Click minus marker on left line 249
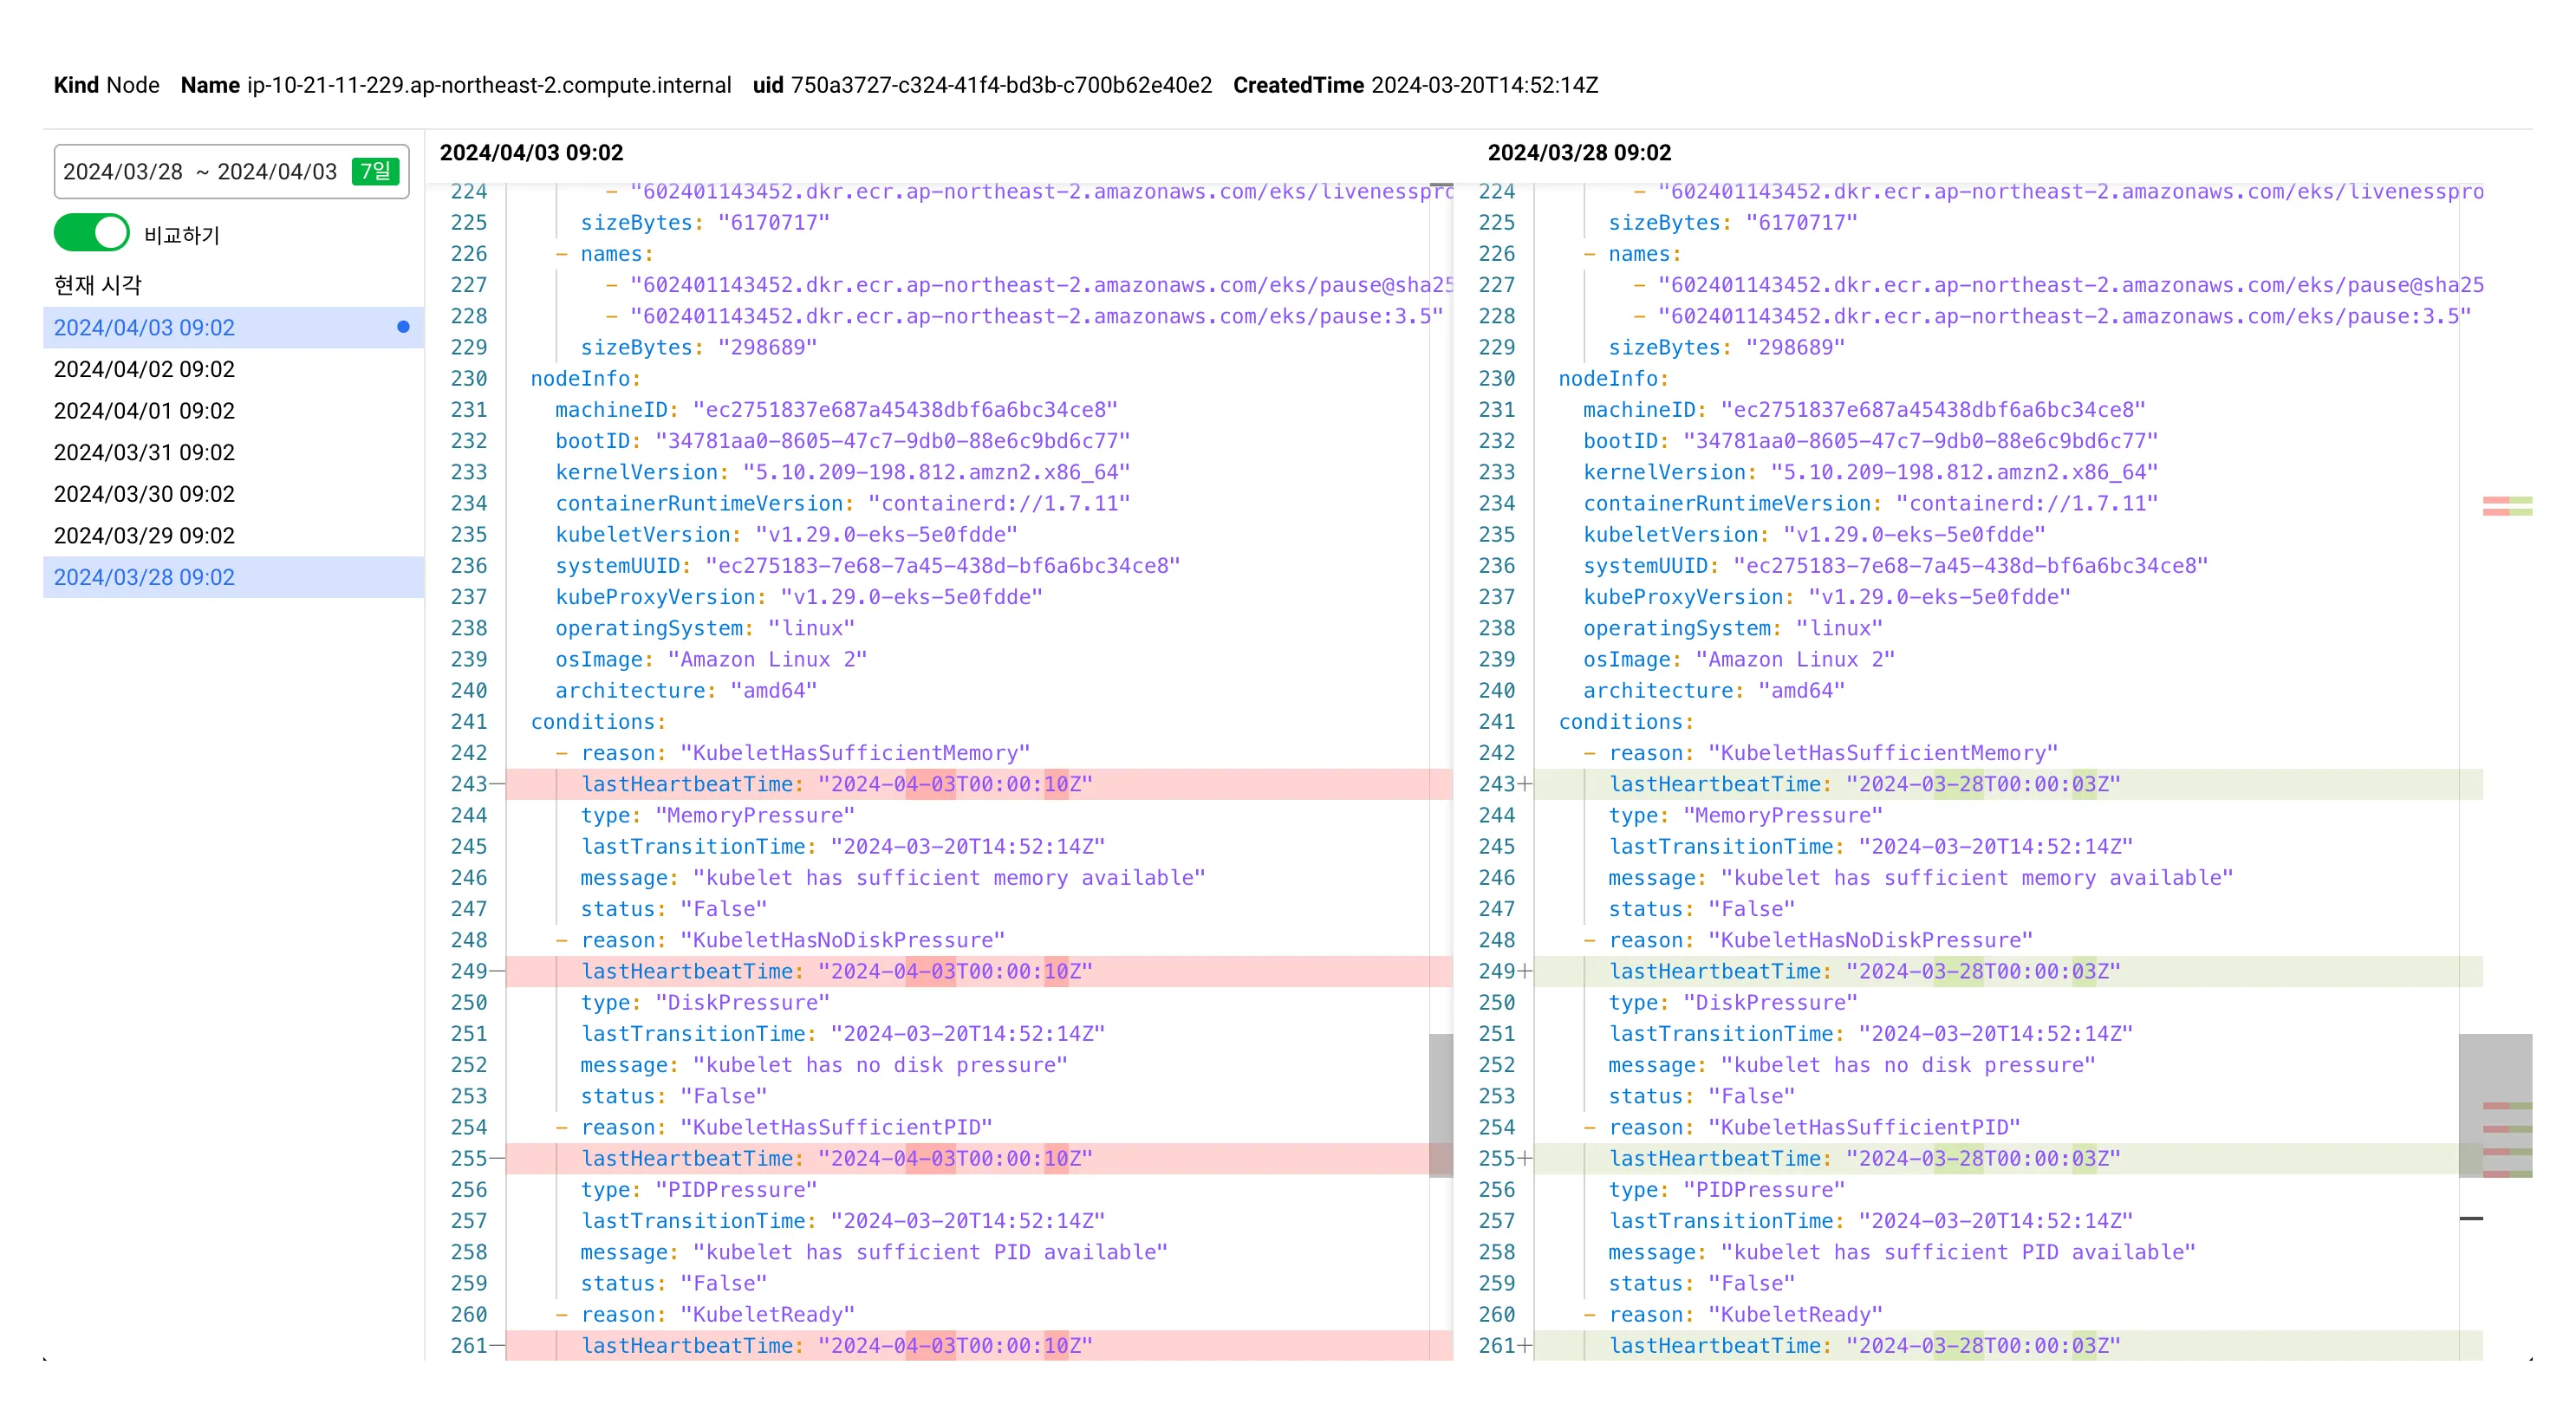This screenshot has width=2576, height=1404. [x=497, y=972]
